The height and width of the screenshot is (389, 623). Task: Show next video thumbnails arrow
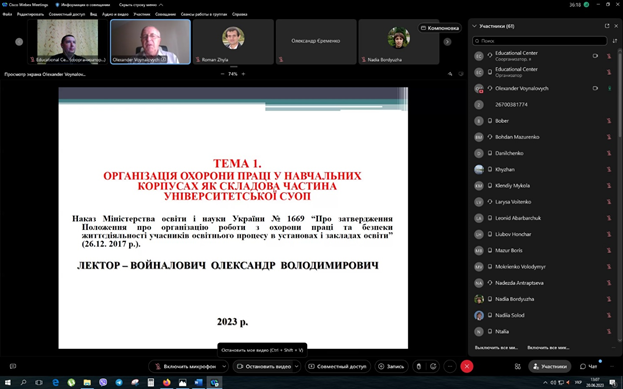(x=447, y=42)
